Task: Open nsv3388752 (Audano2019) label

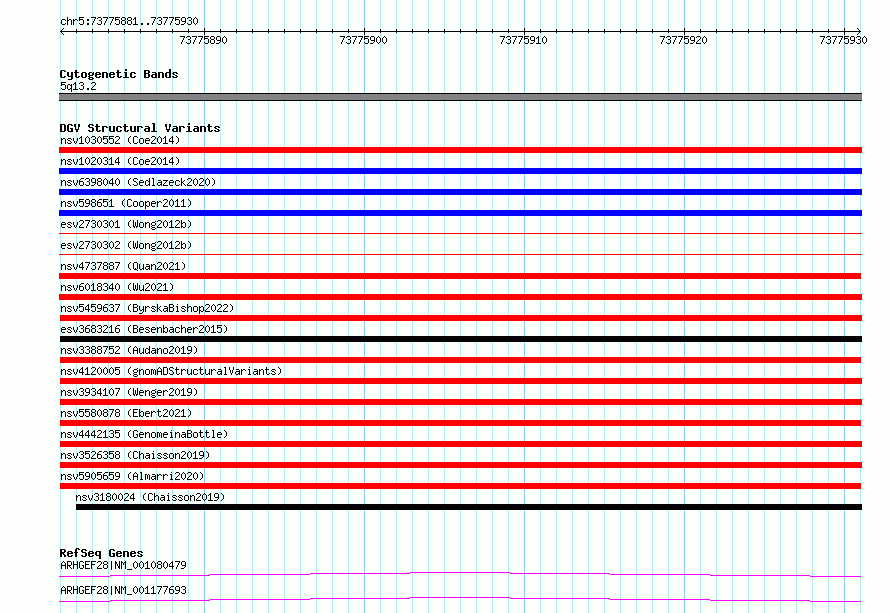Action: (129, 350)
